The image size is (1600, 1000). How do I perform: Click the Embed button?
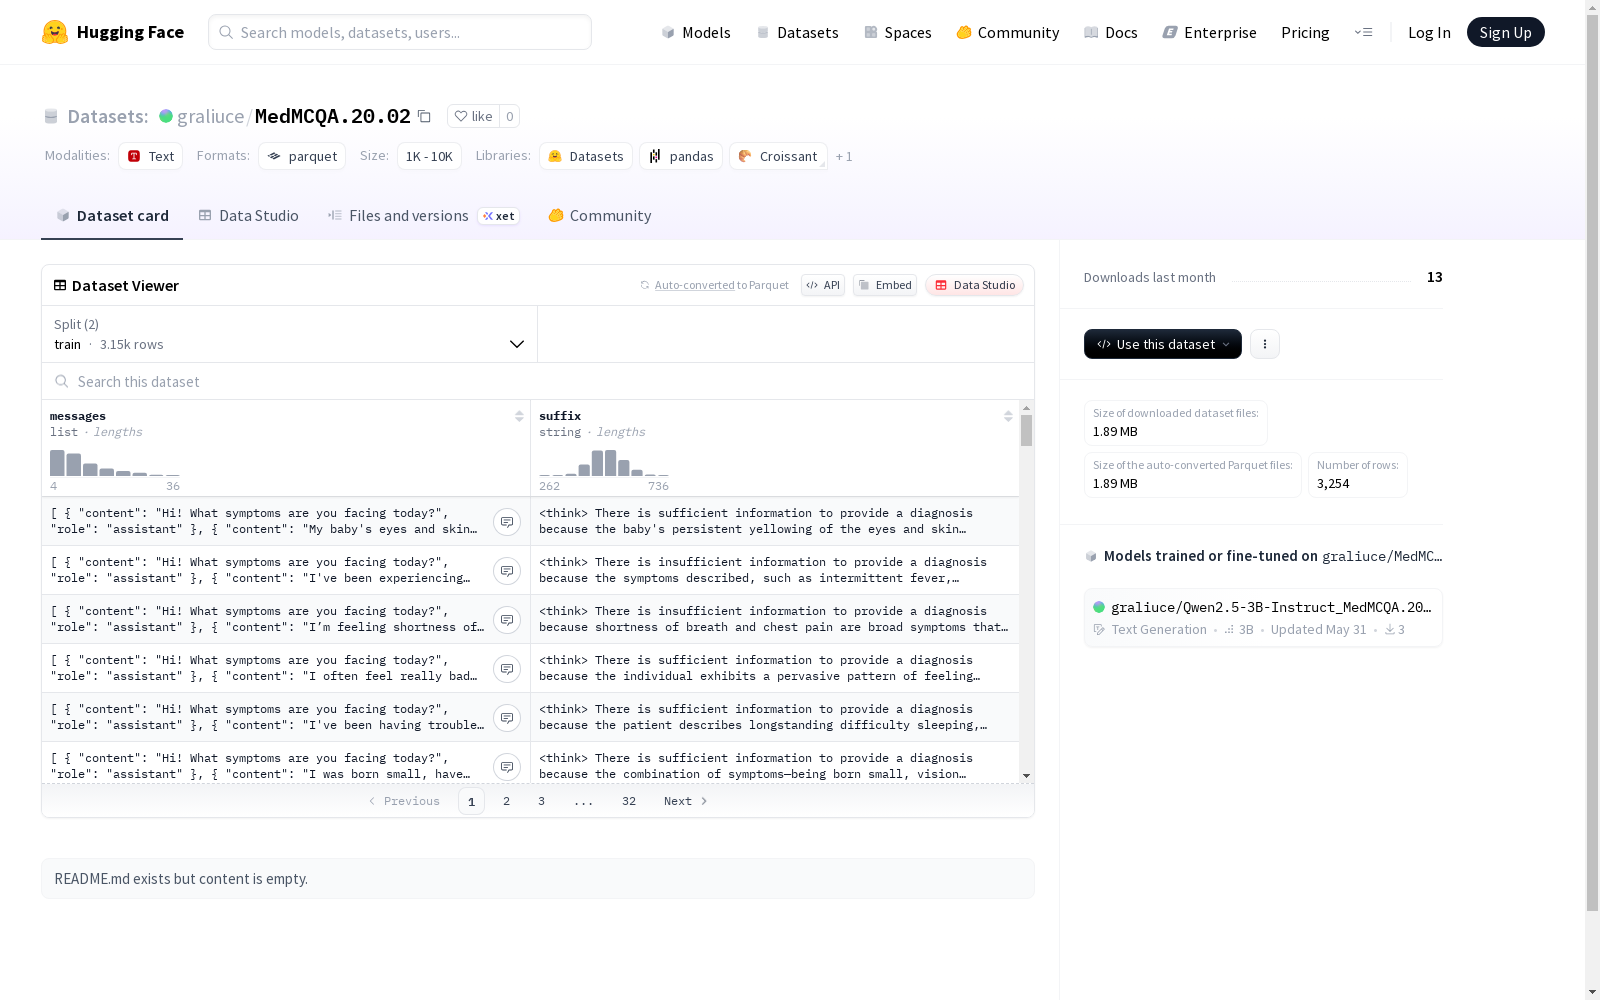pos(885,285)
